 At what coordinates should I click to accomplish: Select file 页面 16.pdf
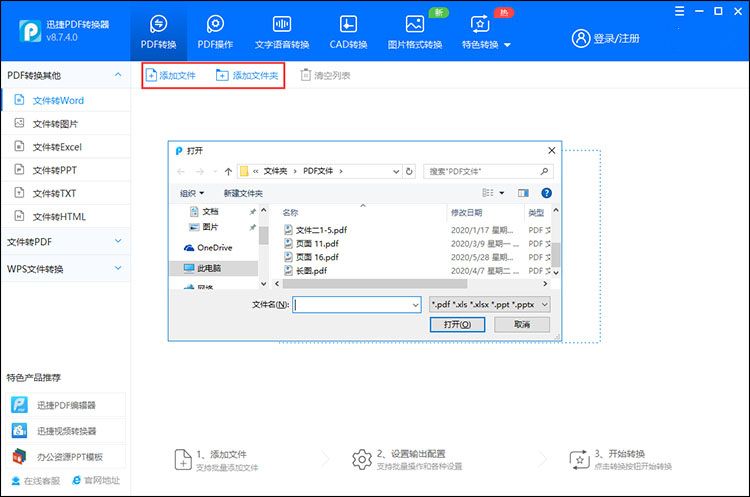coord(311,257)
